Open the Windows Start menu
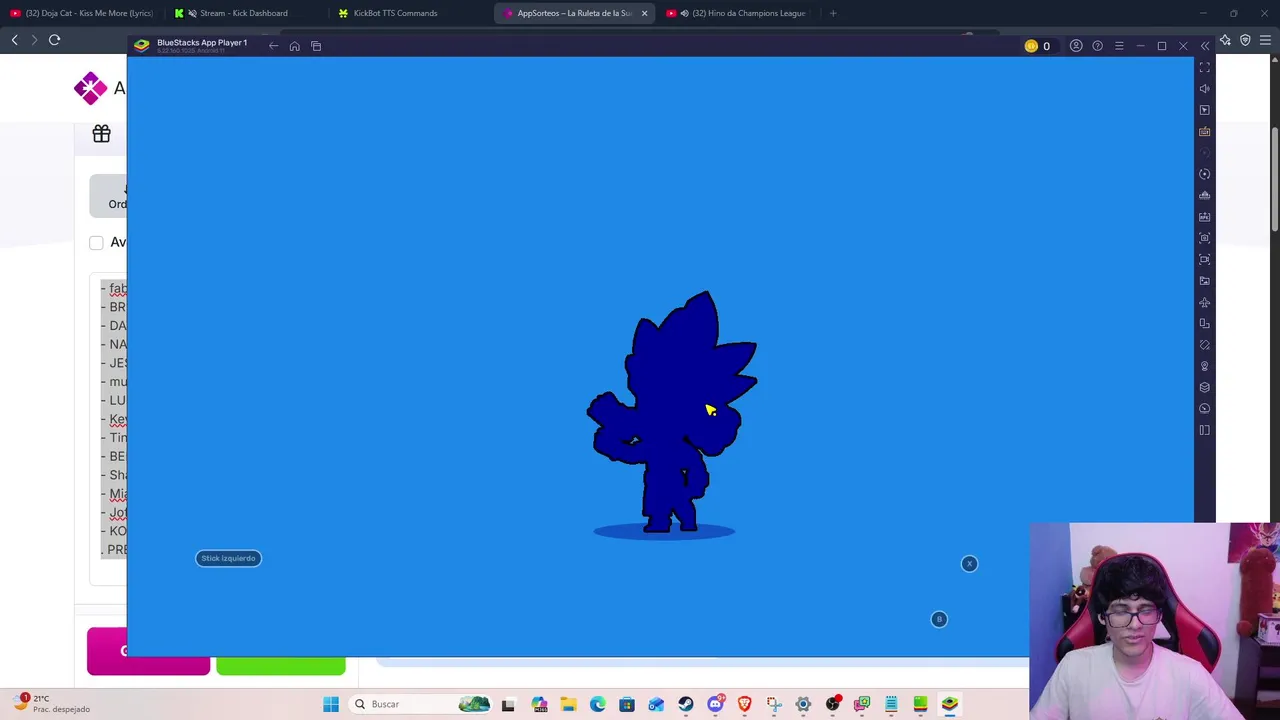 331,704
